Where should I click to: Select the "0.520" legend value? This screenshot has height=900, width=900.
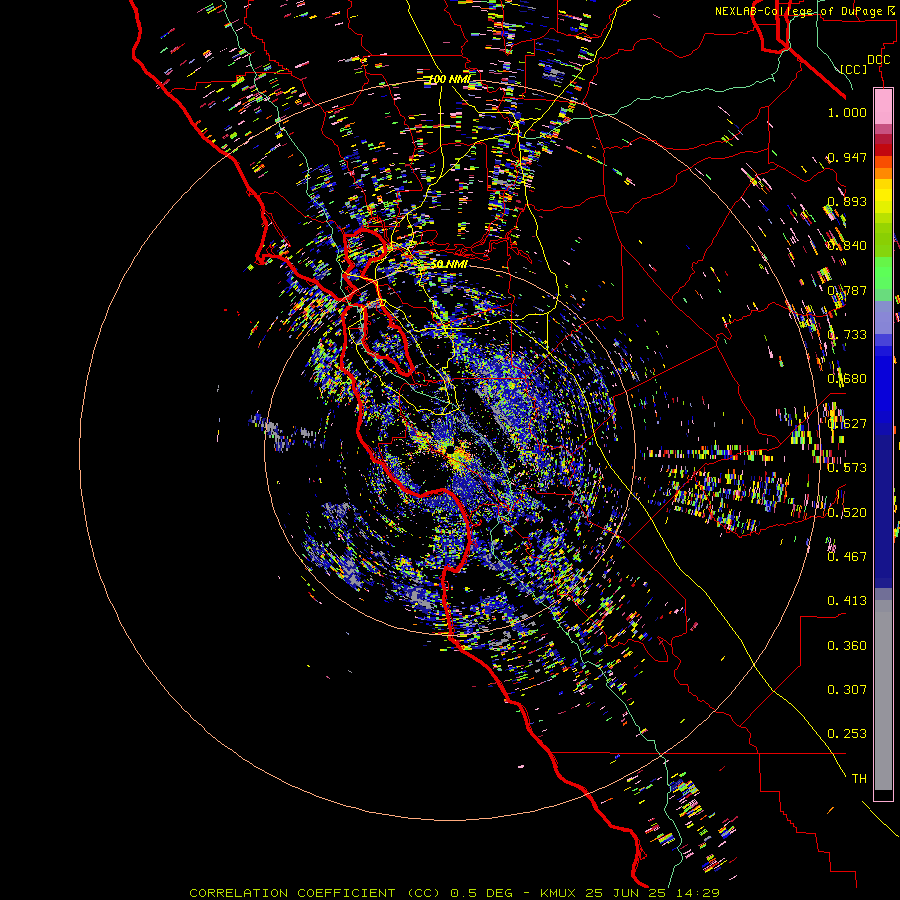847,513
